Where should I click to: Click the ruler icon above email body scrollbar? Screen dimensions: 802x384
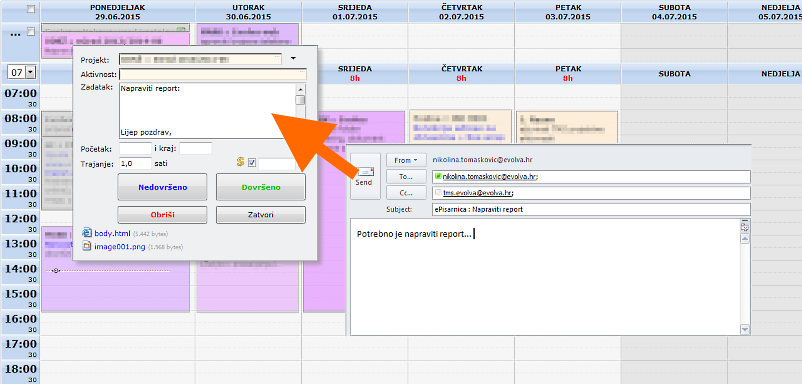(x=745, y=227)
